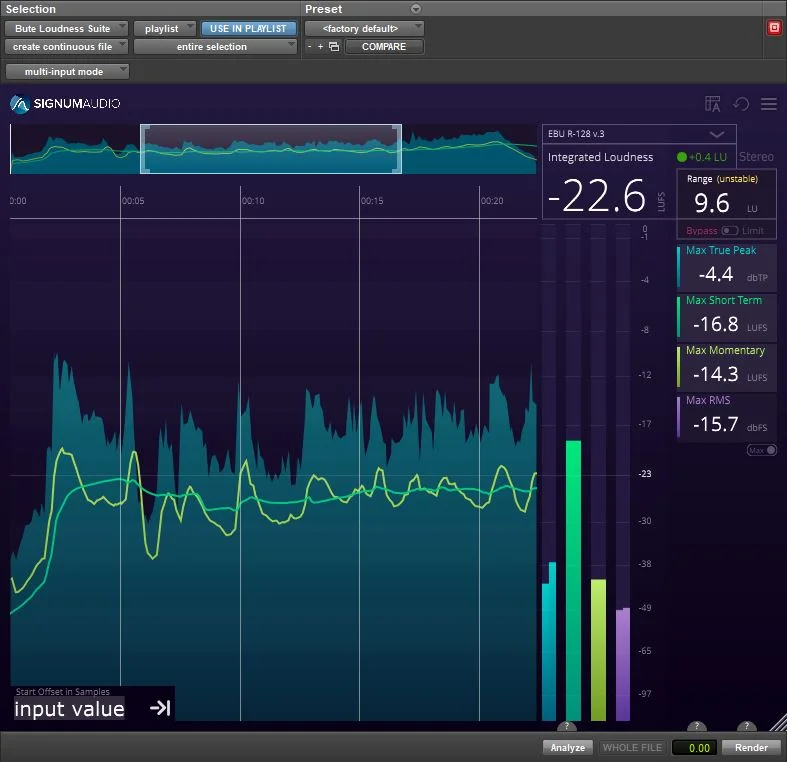
Task: Click the right handle of overview selection
Action: pyautogui.click(x=398, y=149)
